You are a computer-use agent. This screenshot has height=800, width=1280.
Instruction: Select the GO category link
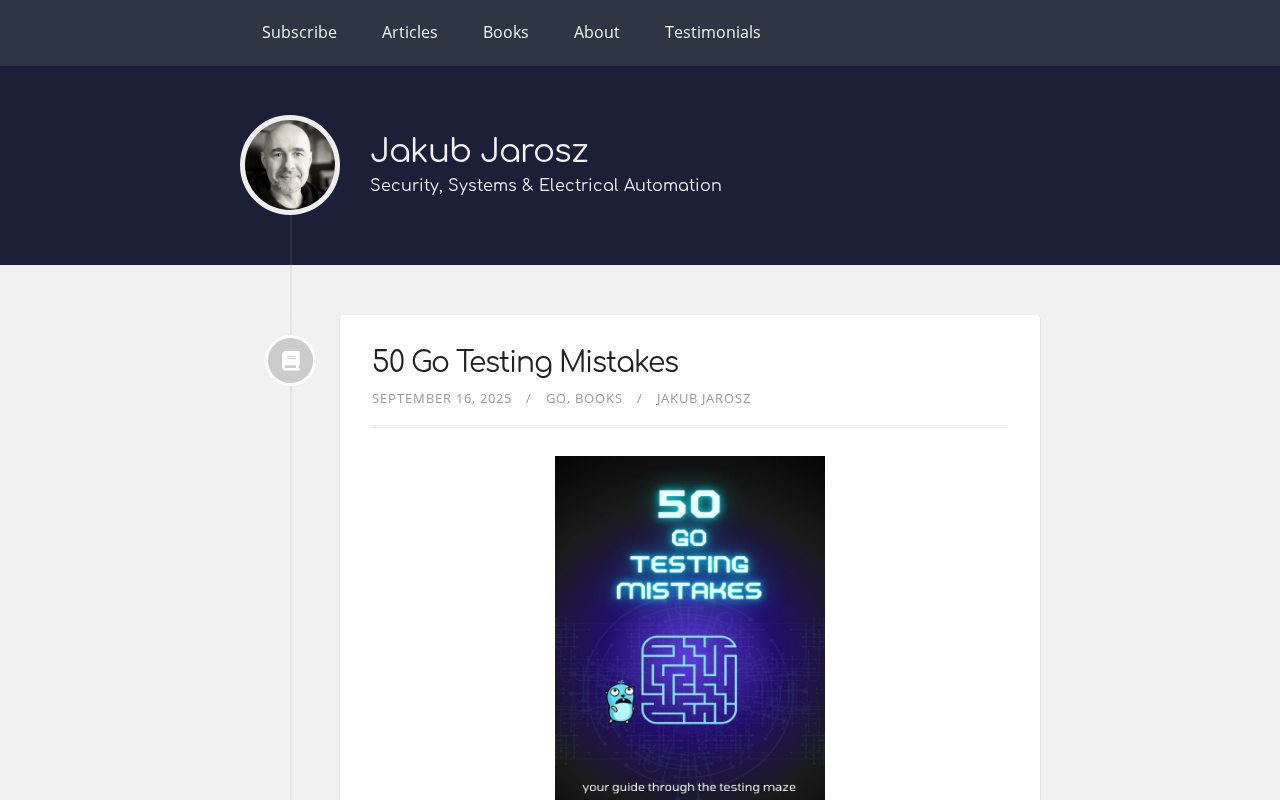pos(556,398)
